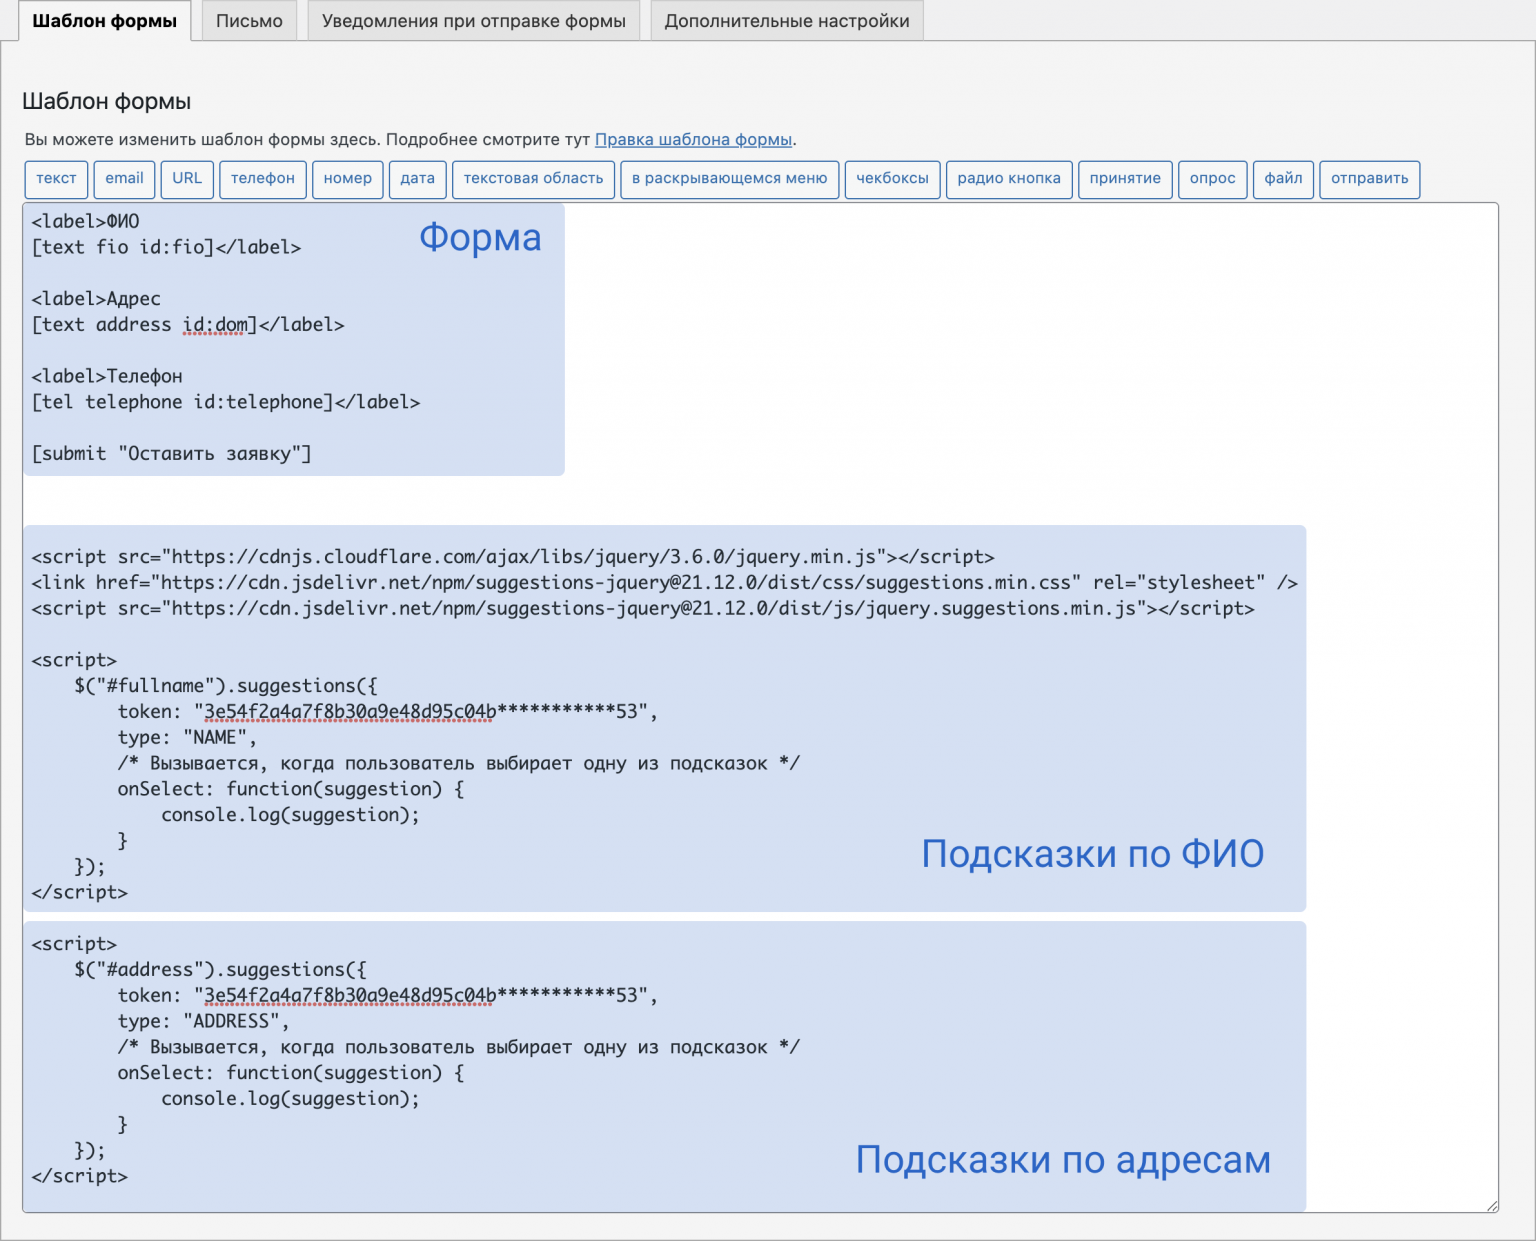Add checkboxes using the чекбоксы button
Image resolution: width=1536 pixels, height=1241 pixels.
point(892,179)
